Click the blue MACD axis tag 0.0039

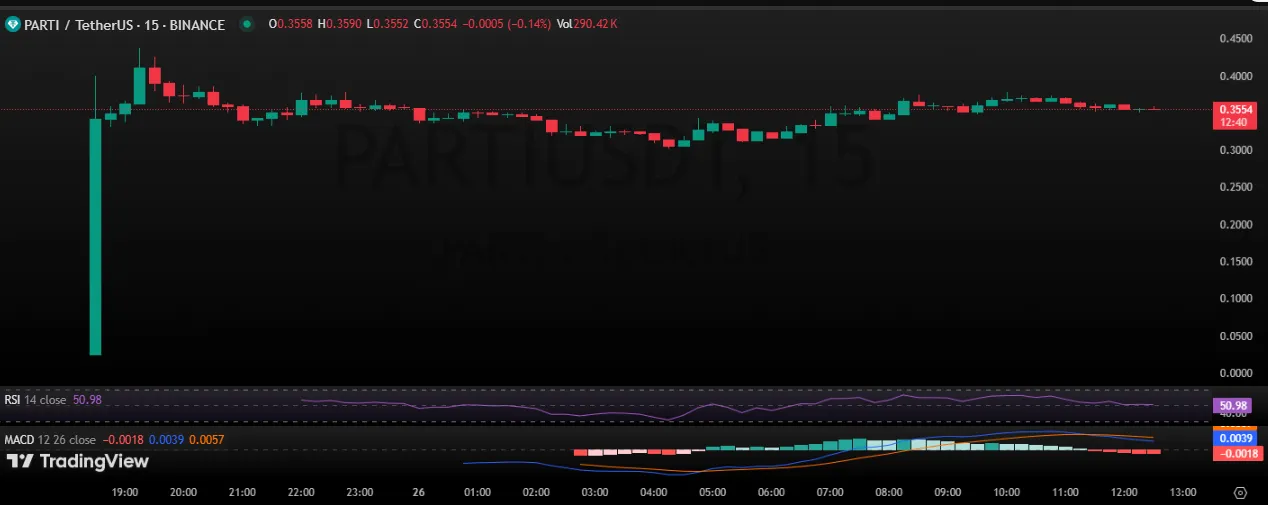tap(1233, 438)
